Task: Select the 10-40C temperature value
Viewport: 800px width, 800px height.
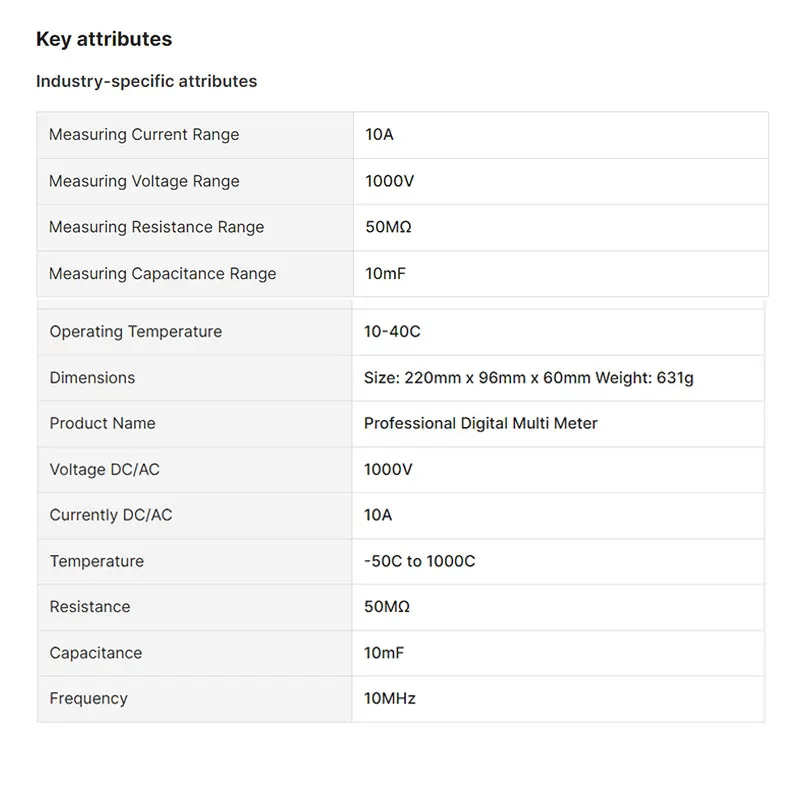Action: [x=392, y=332]
